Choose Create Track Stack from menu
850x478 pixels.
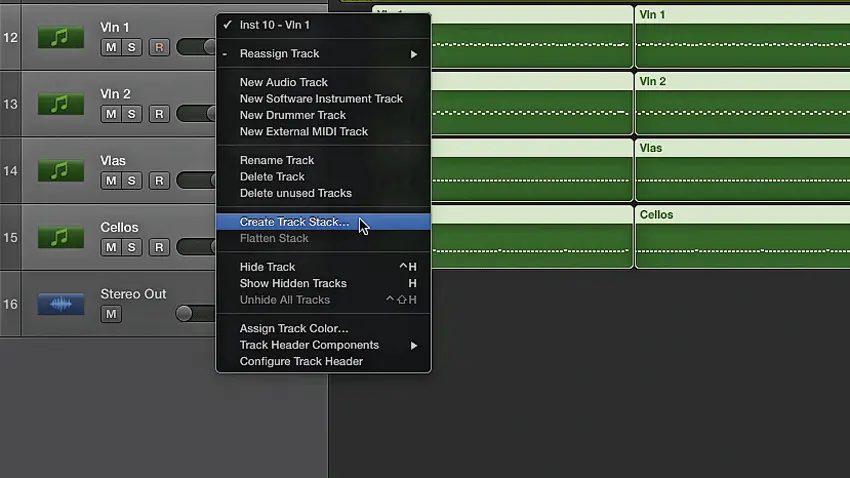click(294, 222)
